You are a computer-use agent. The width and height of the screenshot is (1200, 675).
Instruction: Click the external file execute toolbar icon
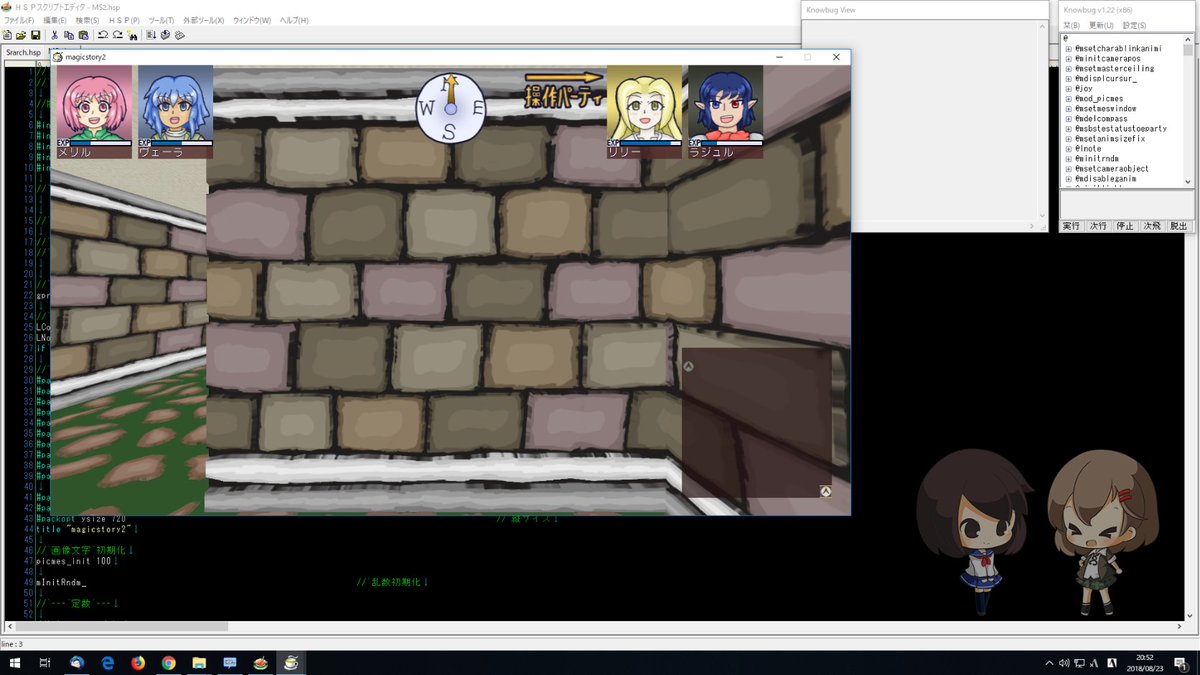click(164, 35)
